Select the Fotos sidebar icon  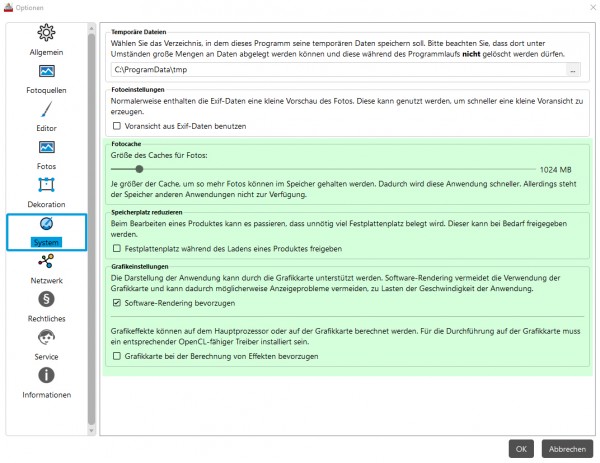(x=46, y=147)
